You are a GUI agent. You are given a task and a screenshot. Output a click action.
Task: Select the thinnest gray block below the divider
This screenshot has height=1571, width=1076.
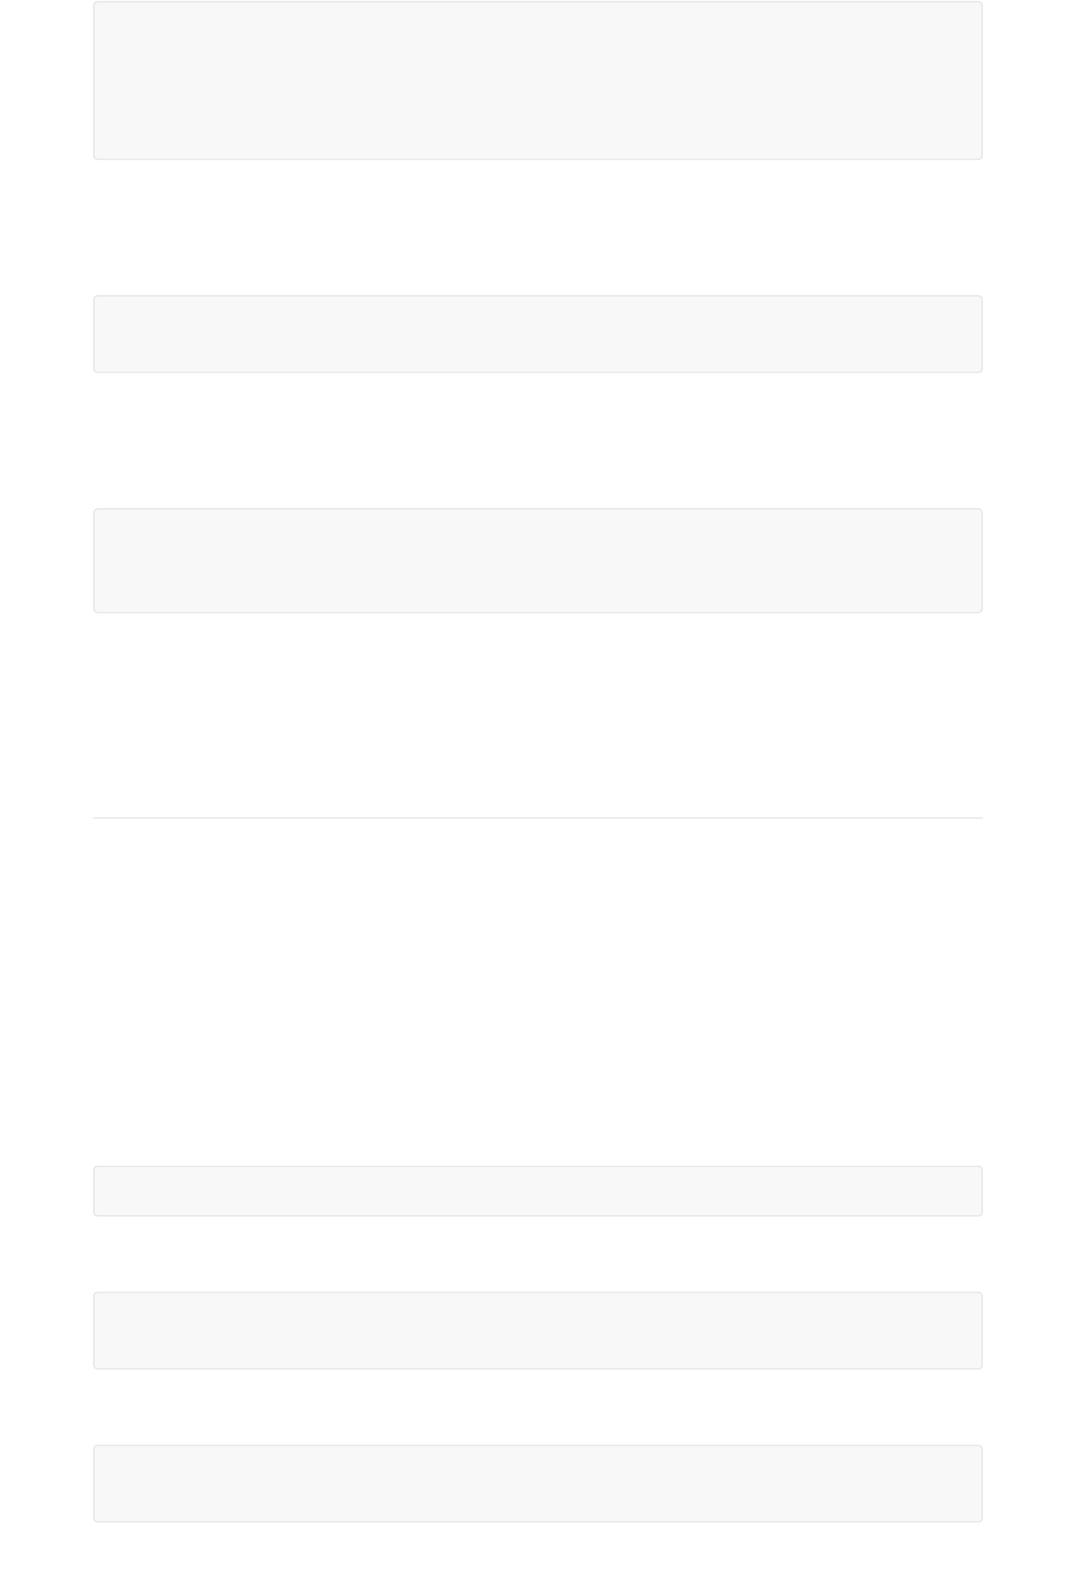pyautogui.click(x=538, y=1191)
